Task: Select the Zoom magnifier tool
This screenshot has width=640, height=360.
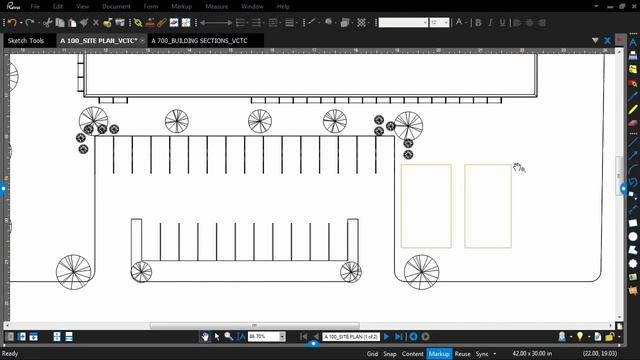Action: [229, 336]
